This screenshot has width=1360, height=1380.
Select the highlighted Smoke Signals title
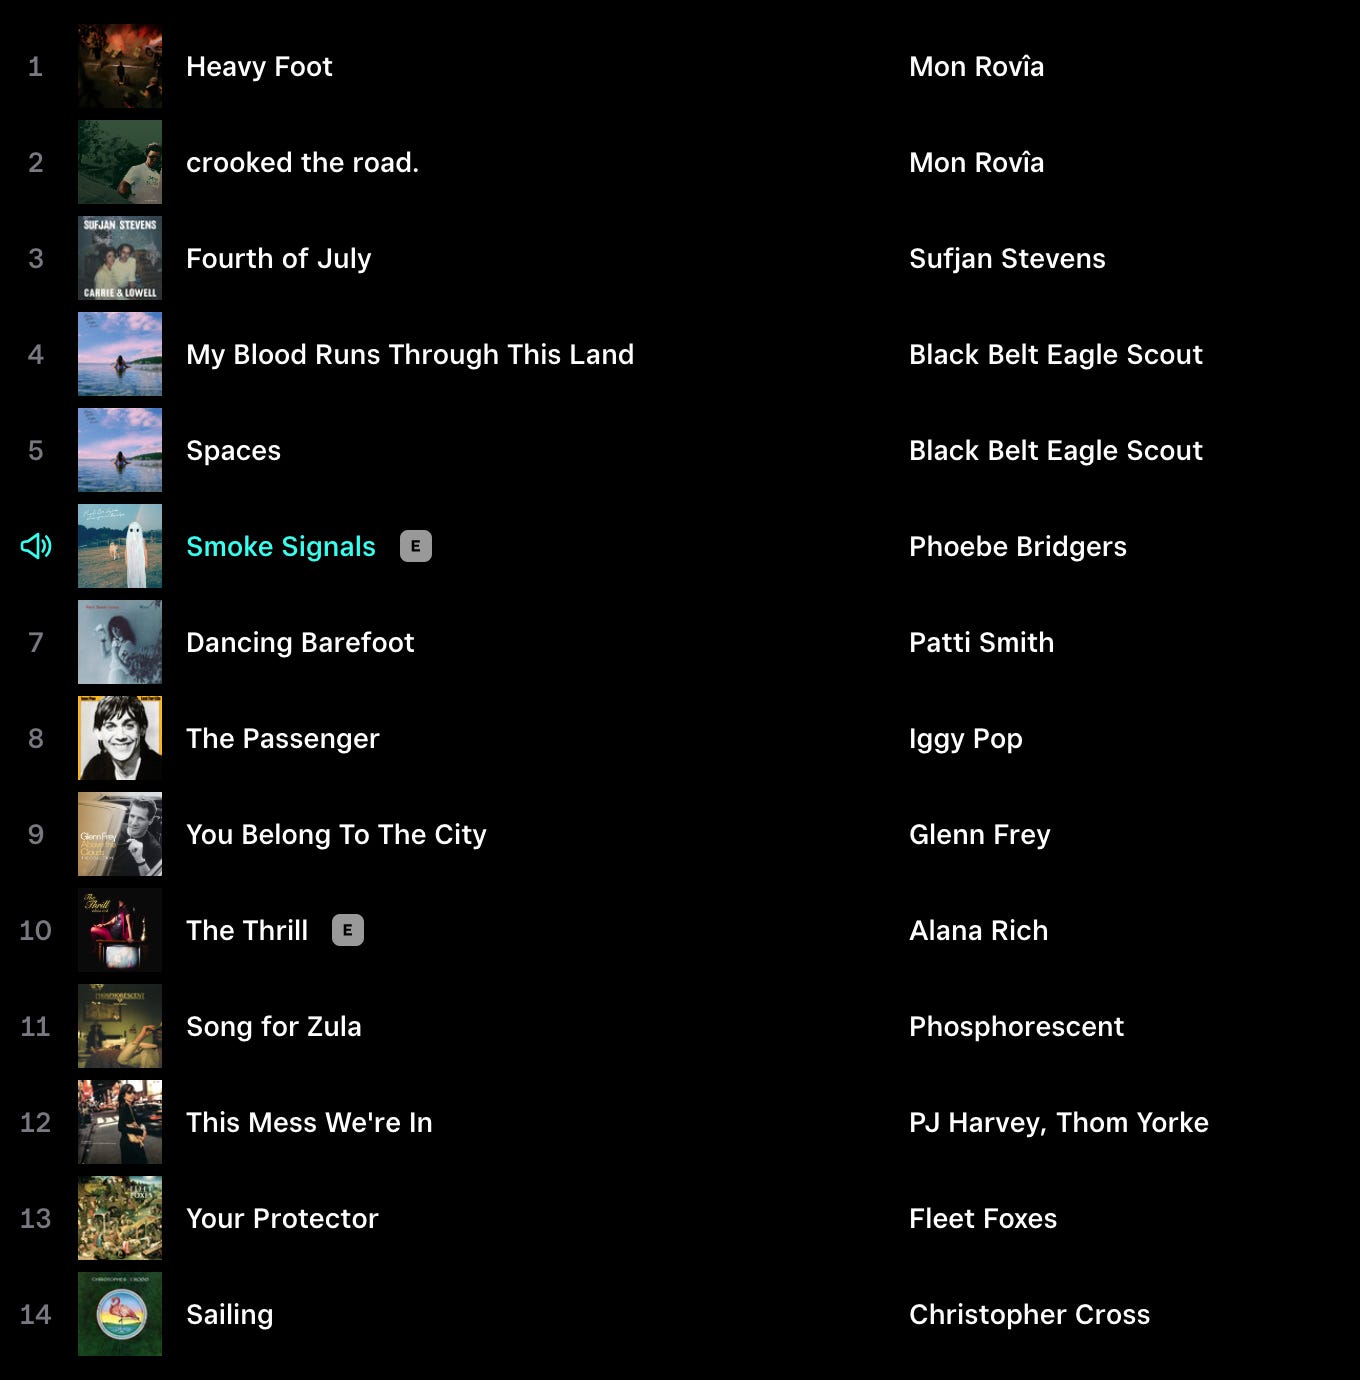281,547
